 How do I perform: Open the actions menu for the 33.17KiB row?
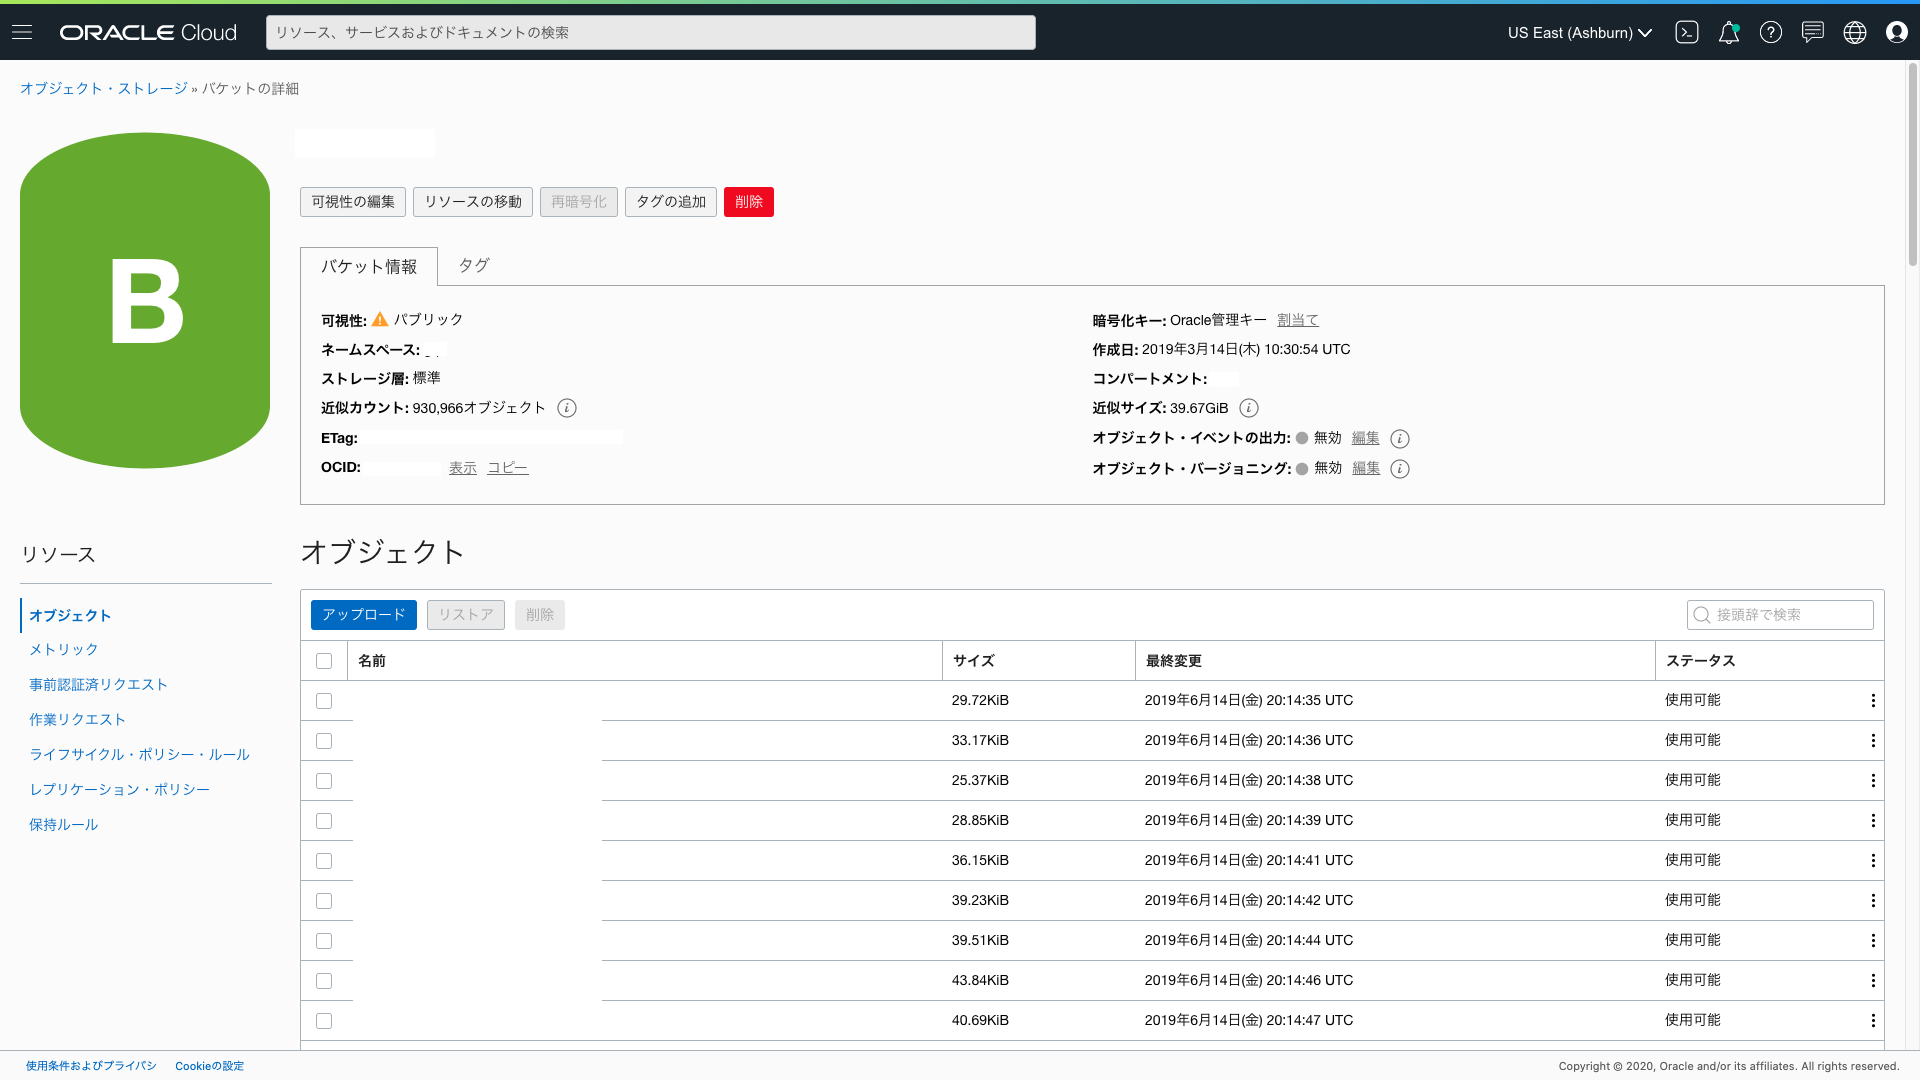pos(1873,741)
